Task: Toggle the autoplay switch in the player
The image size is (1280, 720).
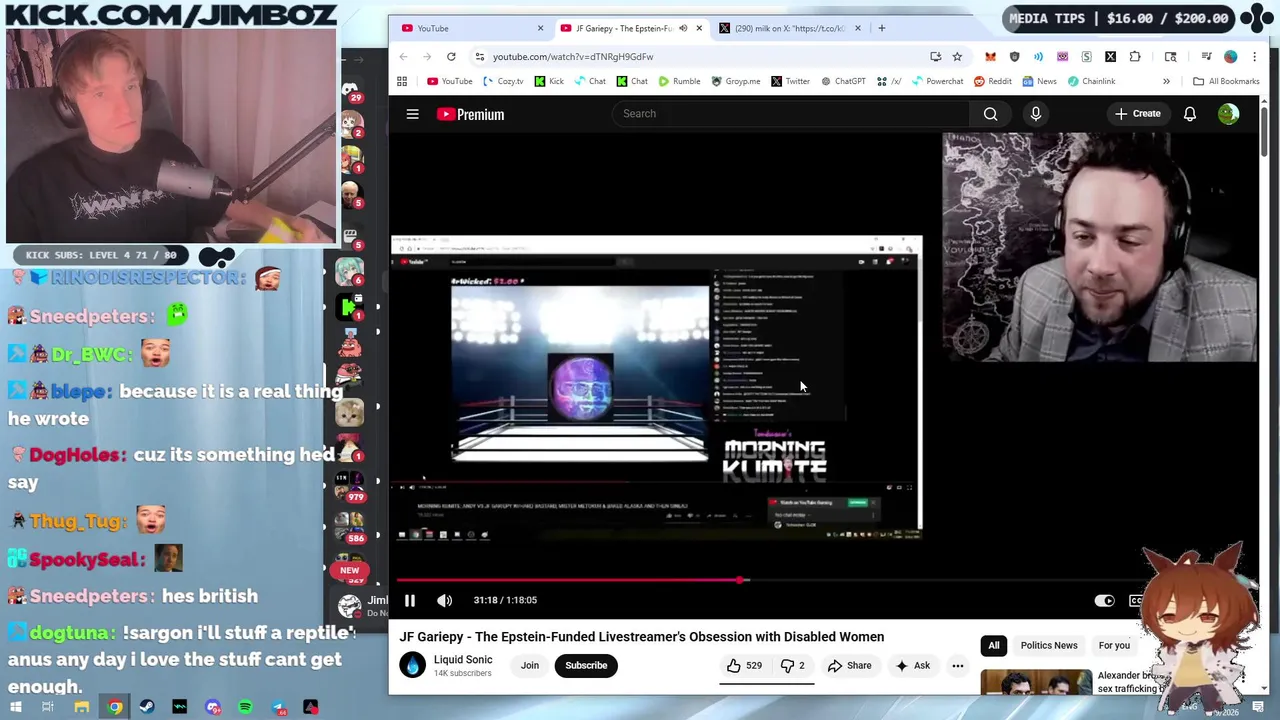Action: (x=1104, y=600)
